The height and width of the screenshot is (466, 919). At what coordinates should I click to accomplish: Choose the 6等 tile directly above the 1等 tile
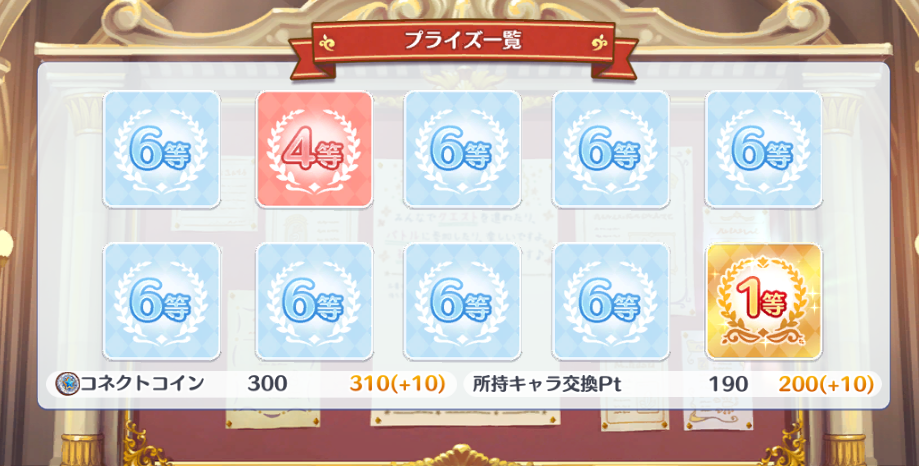(x=764, y=149)
